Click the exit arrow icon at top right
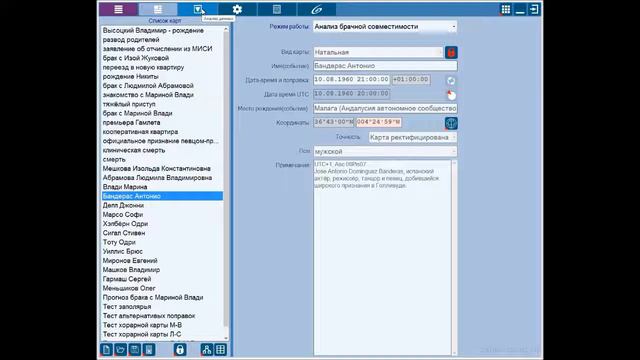 tap(534, 9)
